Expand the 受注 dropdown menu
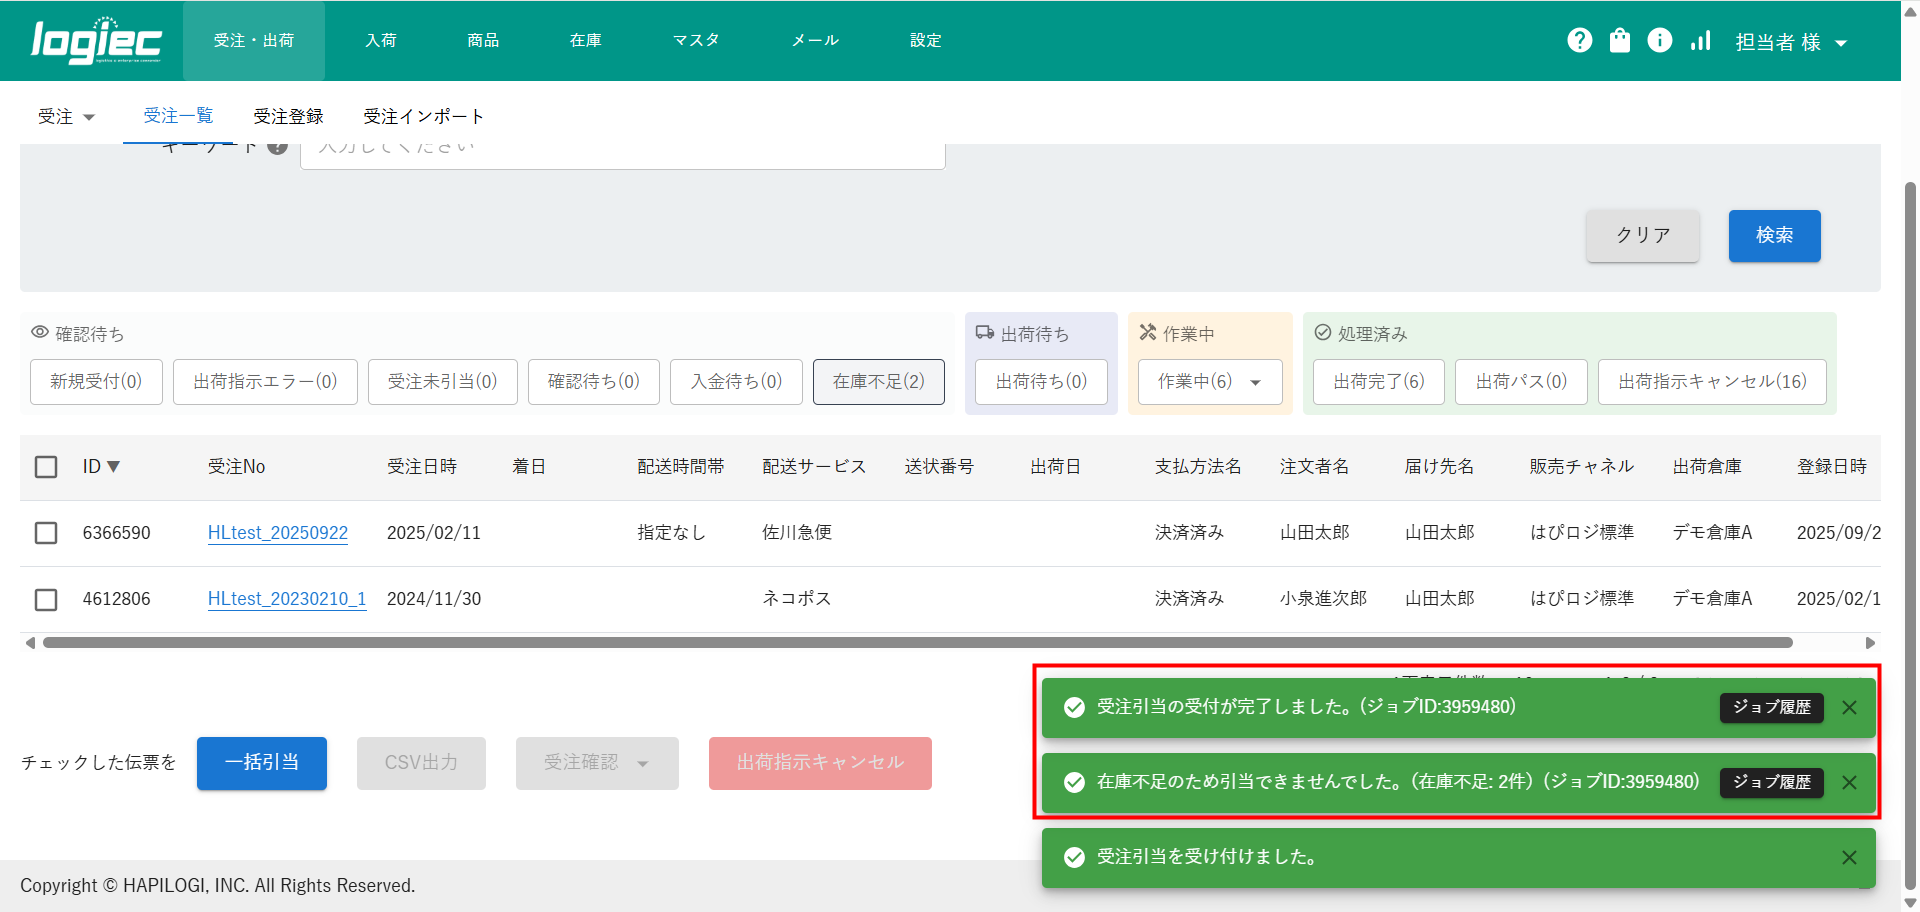 click(x=66, y=117)
